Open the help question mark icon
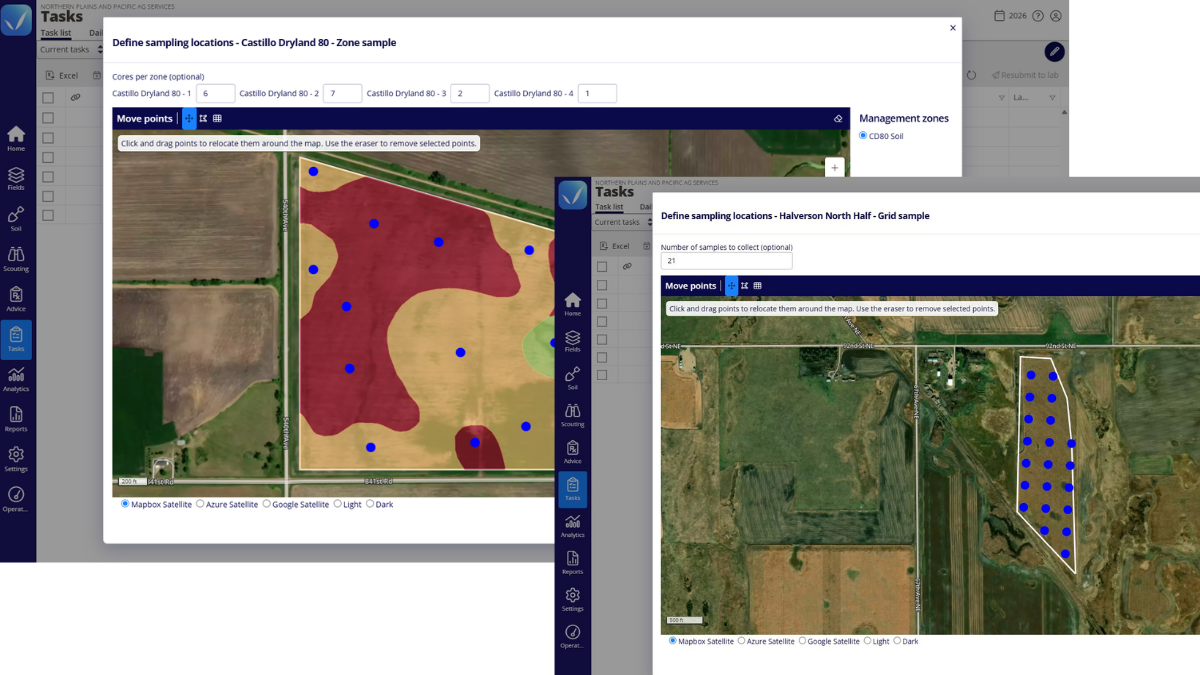1200x675 pixels. pos(1038,16)
